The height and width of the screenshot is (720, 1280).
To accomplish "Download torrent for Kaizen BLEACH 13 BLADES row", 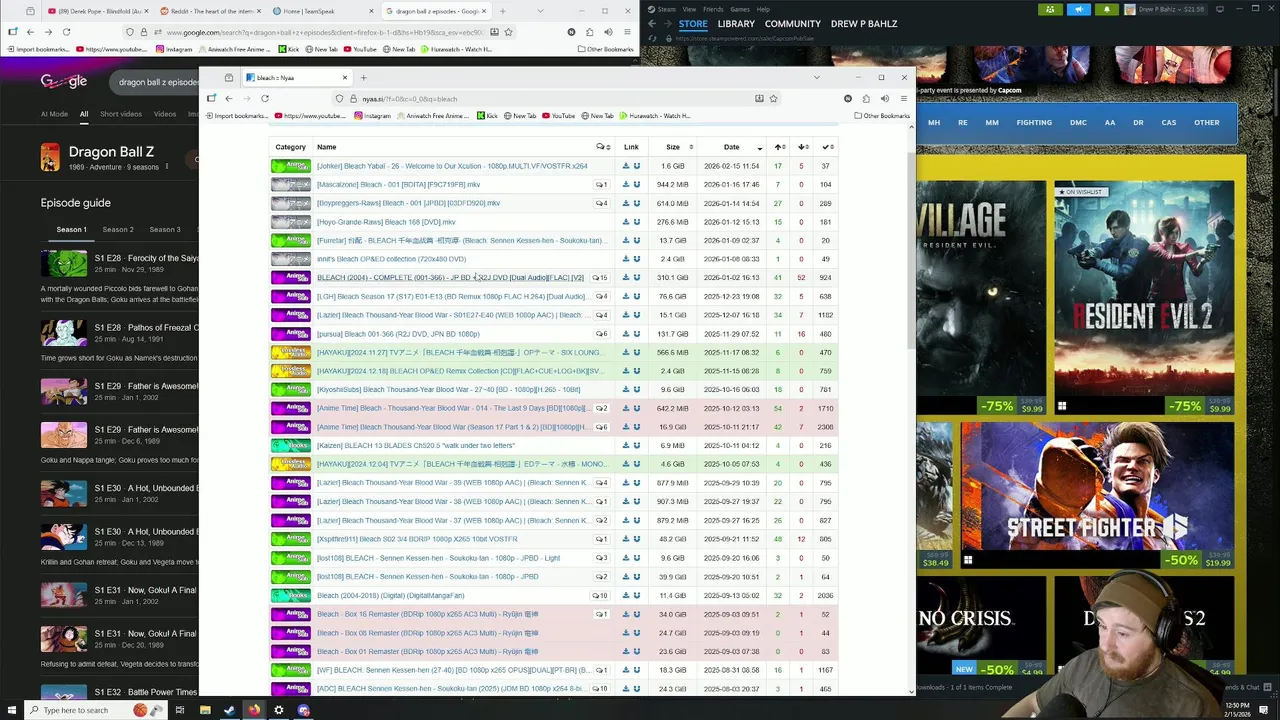I will tap(626, 446).
